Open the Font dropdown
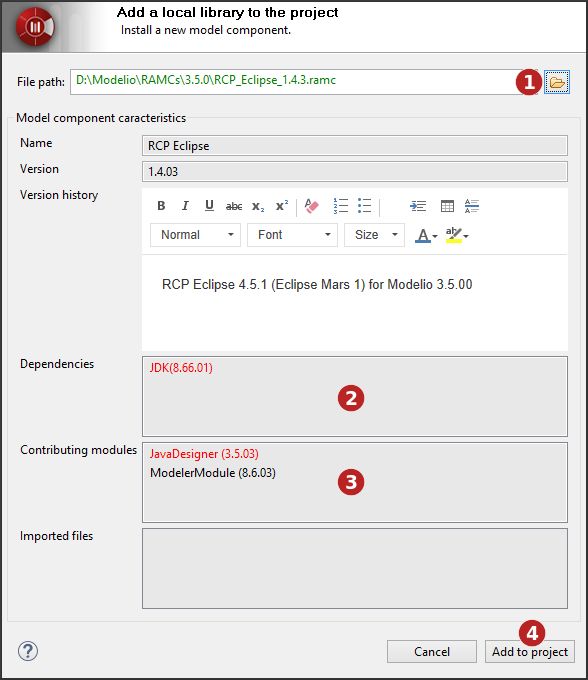 point(292,235)
